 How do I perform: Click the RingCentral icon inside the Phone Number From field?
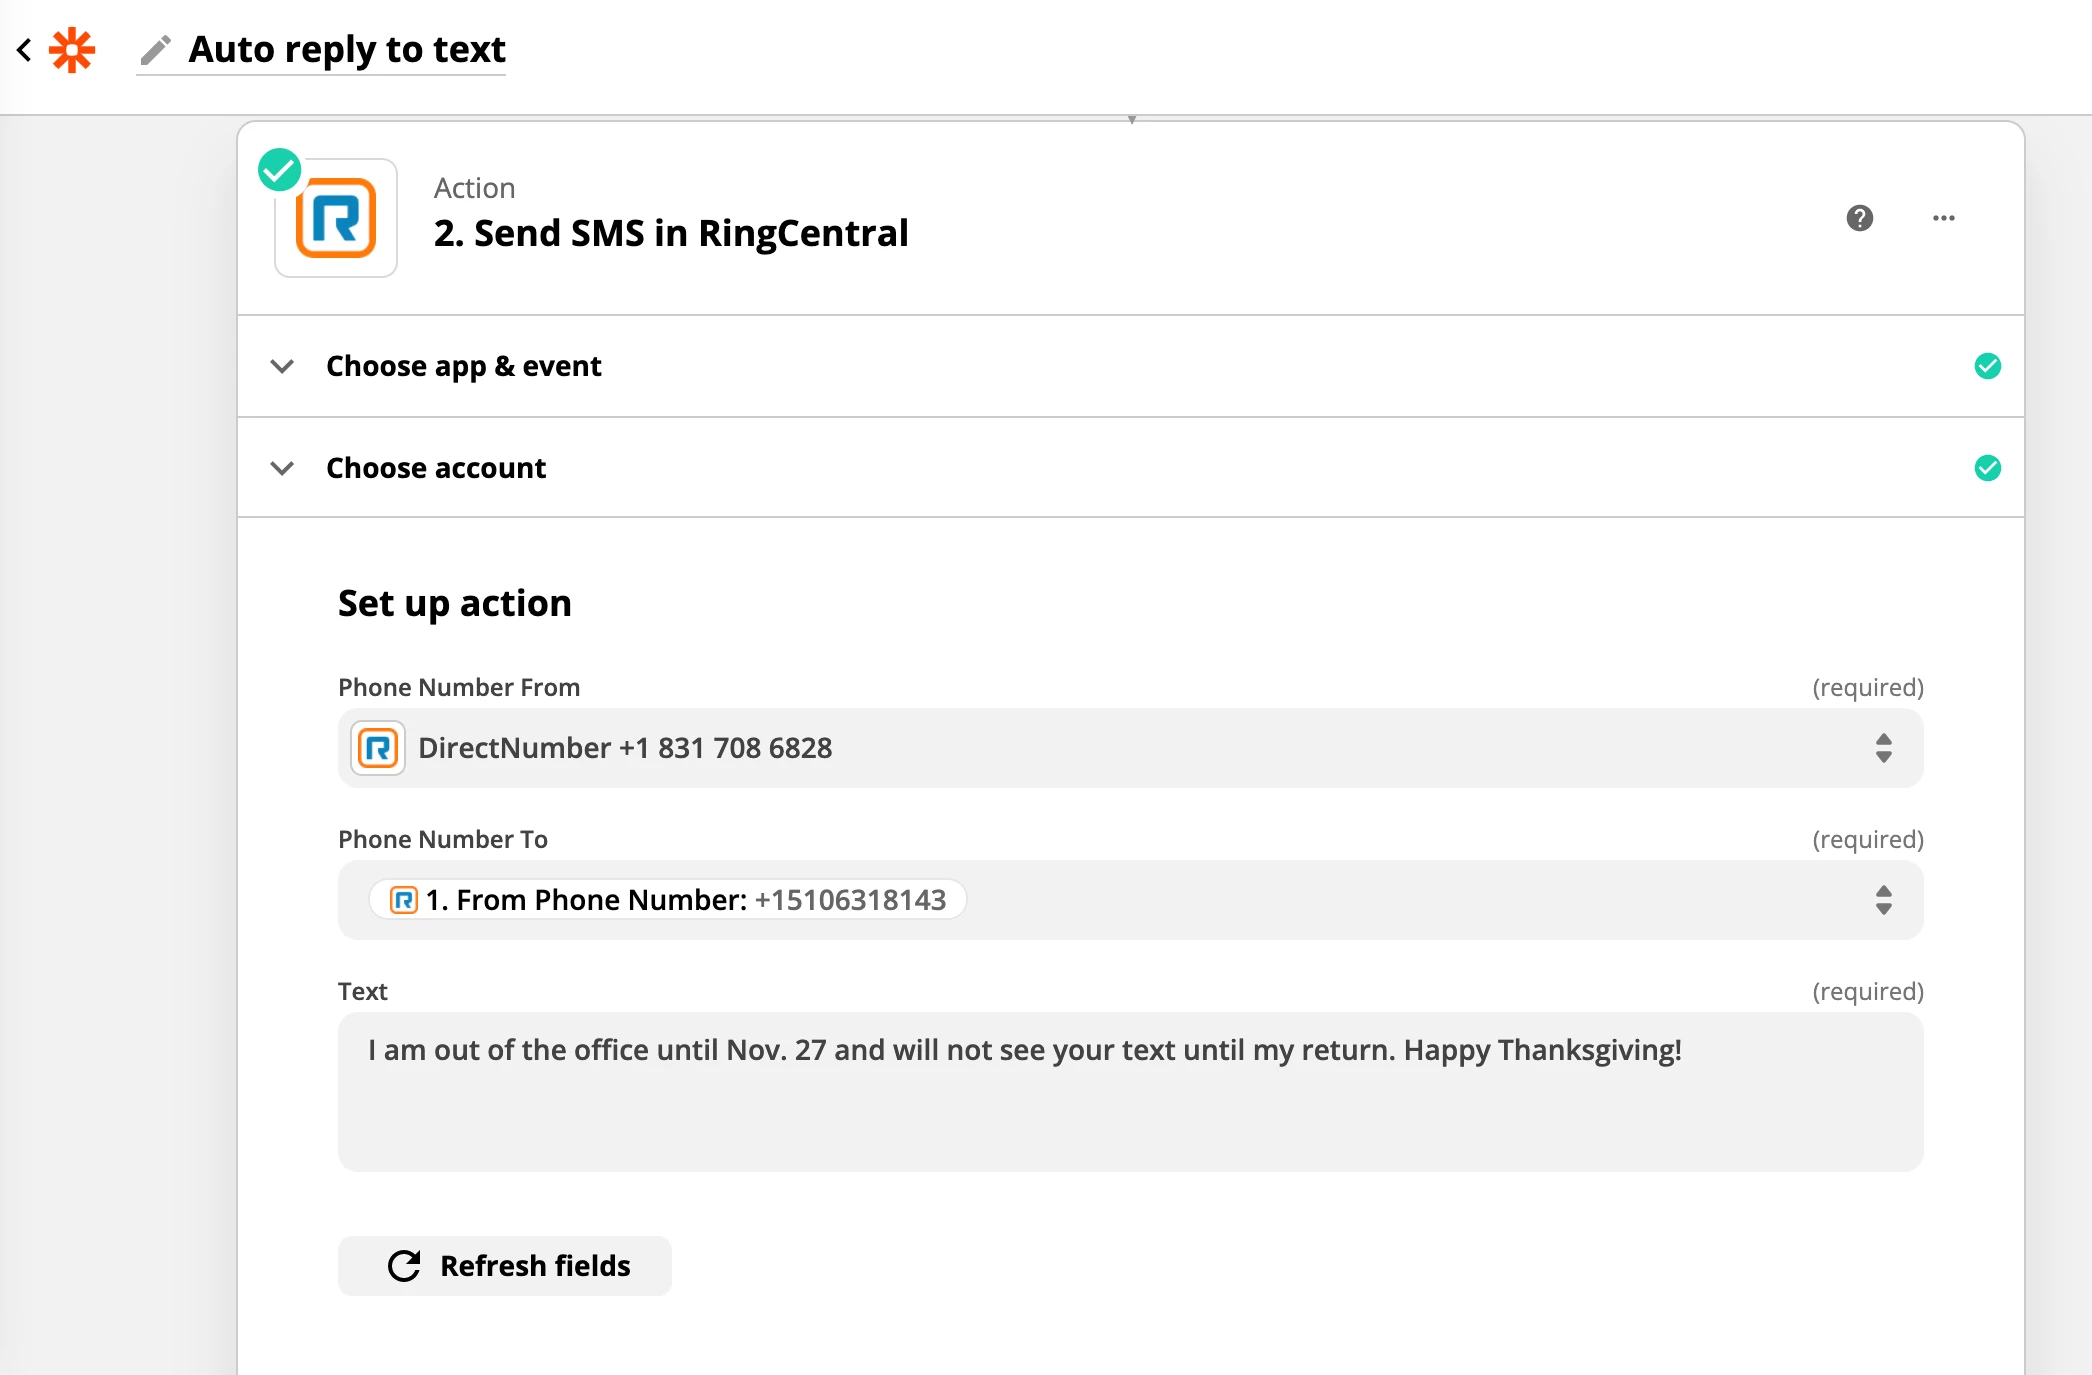coord(377,747)
